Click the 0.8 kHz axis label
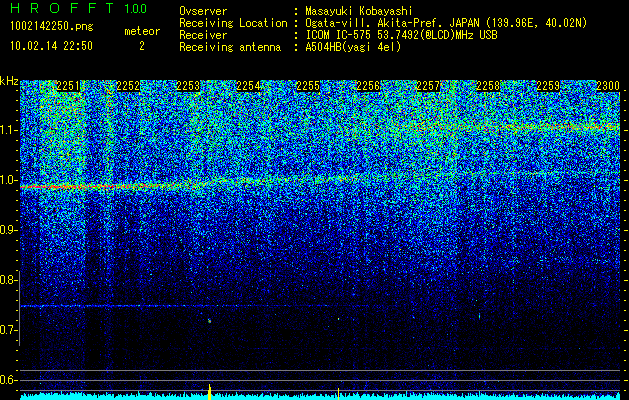The width and height of the screenshot is (629, 400). pyautogui.click(x=9, y=280)
